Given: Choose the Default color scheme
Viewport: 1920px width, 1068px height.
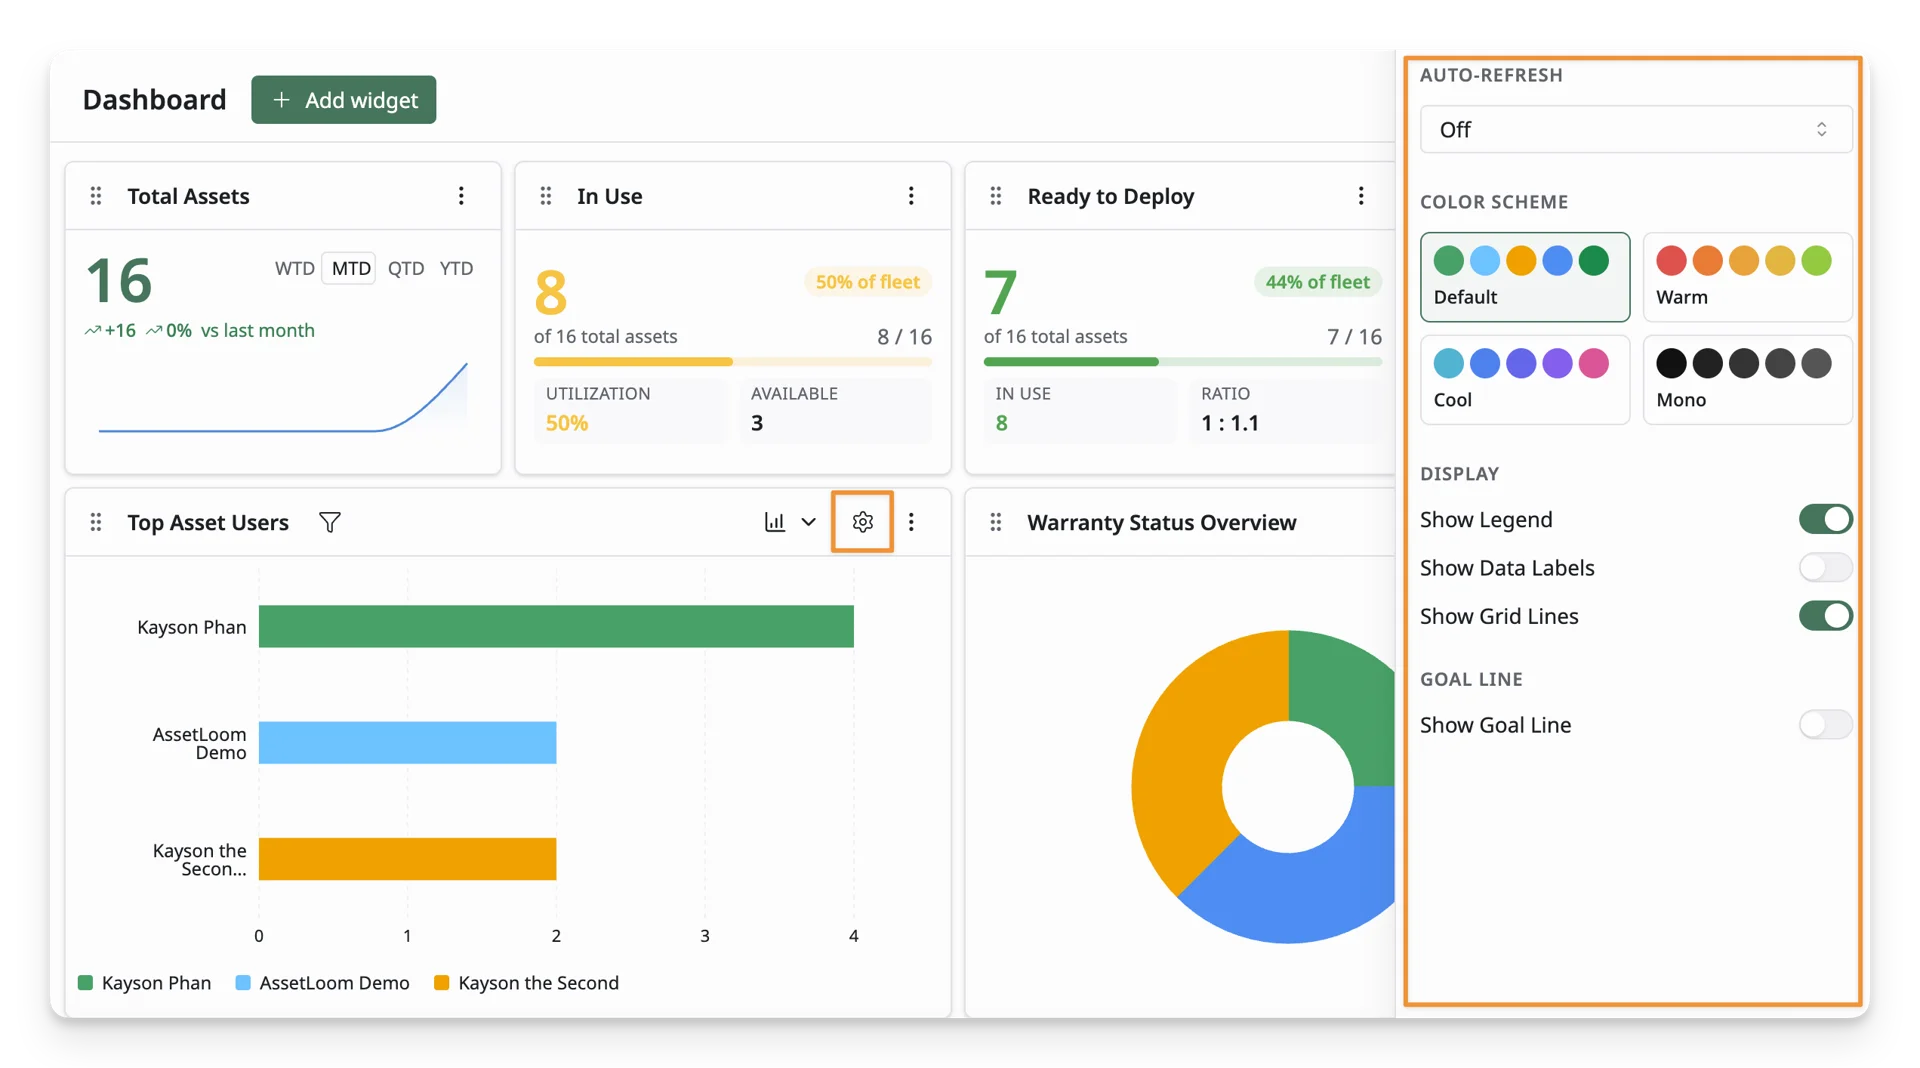Looking at the screenshot, I should (x=1525, y=277).
